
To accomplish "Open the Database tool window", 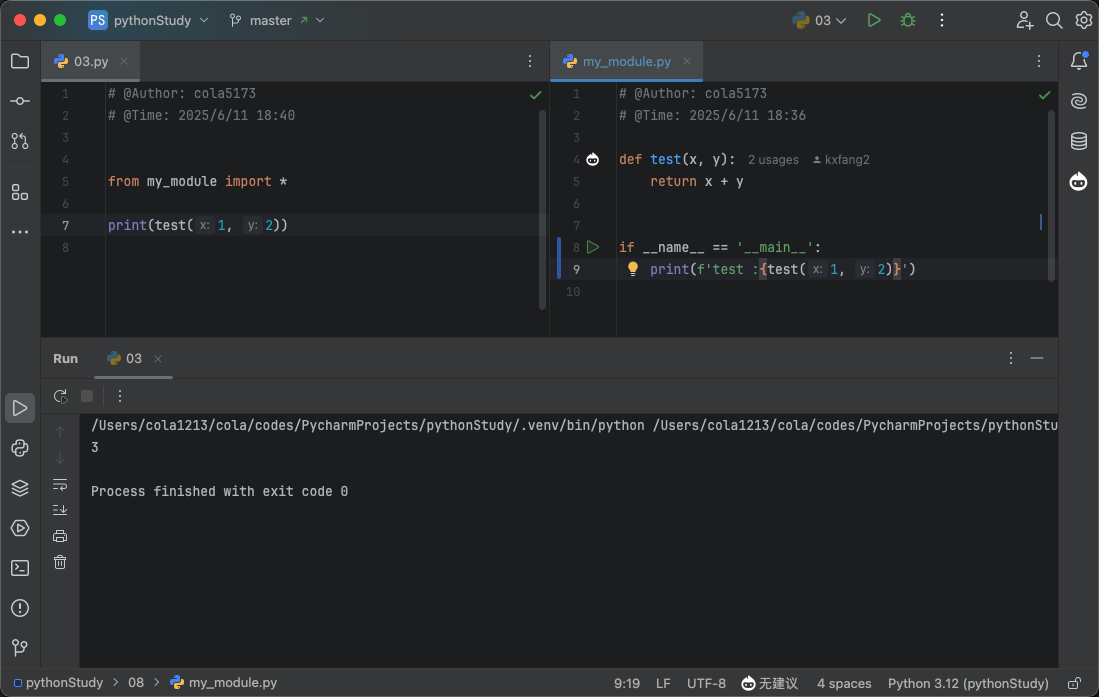I will [1079, 141].
